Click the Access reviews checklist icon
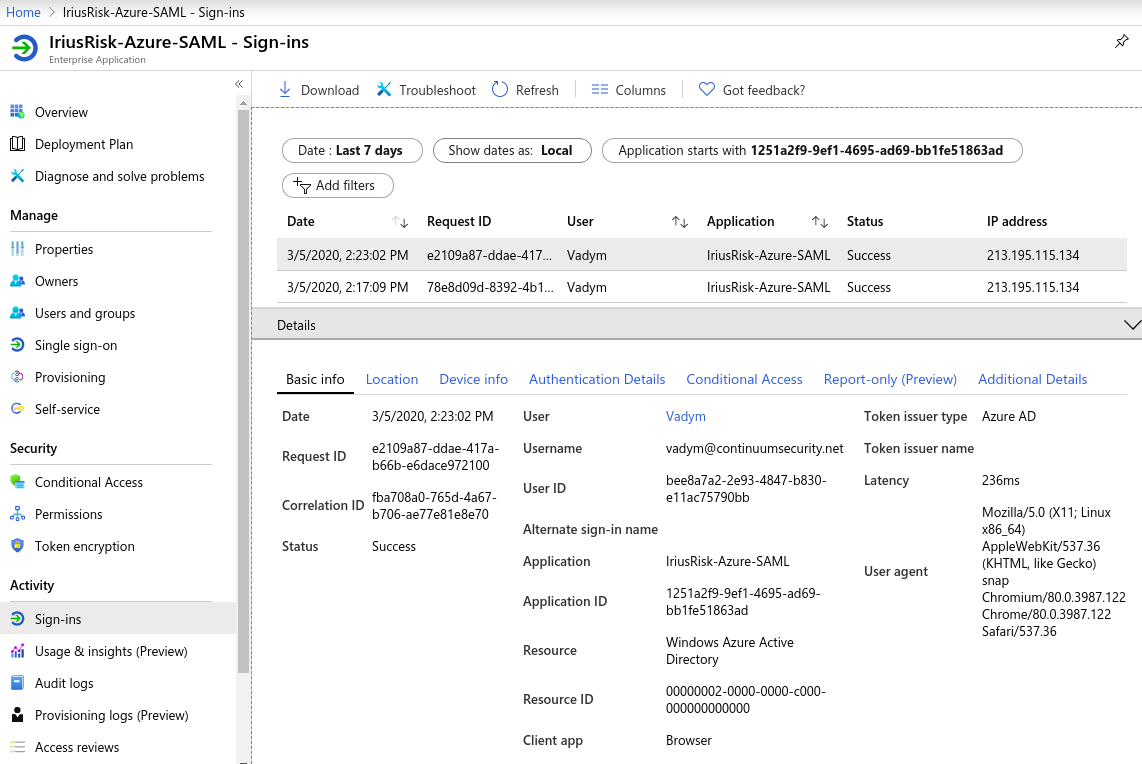This screenshot has height=764, width=1142. (17, 747)
